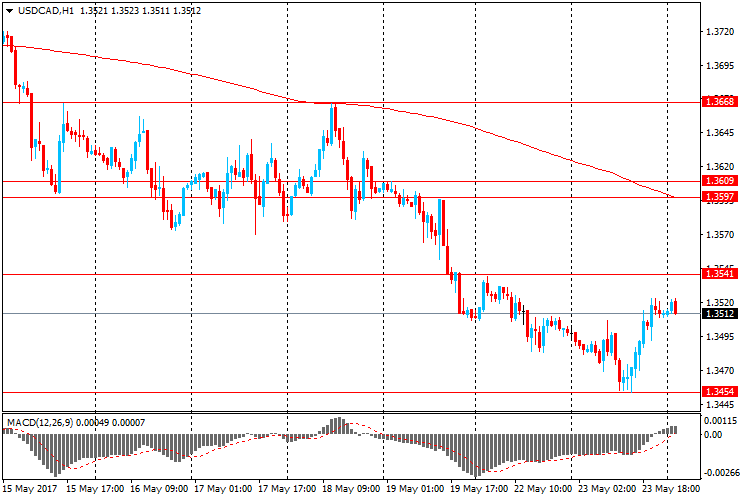Click the 1.3470 value on price scale
This screenshot has width=740, height=500.
[x=718, y=370]
